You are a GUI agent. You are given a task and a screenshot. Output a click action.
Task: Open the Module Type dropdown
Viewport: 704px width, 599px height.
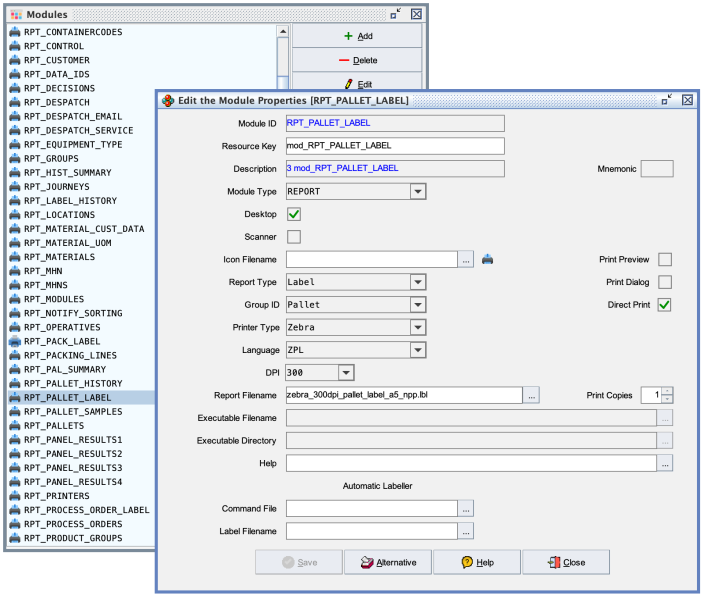(x=418, y=192)
